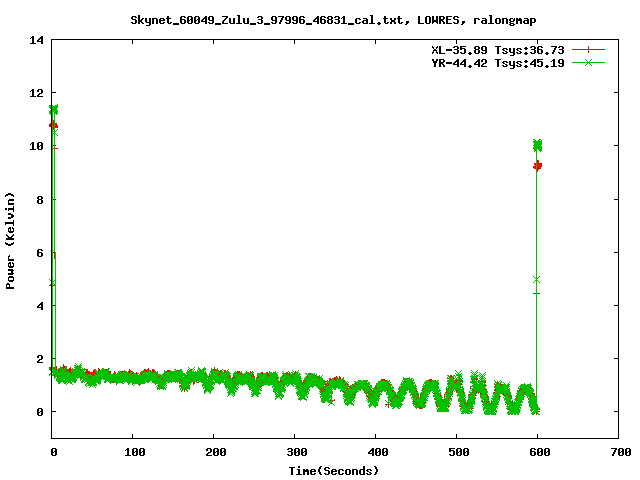640x480 pixels.
Task: Click the green YR legend line sample
Action: [588, 62]
